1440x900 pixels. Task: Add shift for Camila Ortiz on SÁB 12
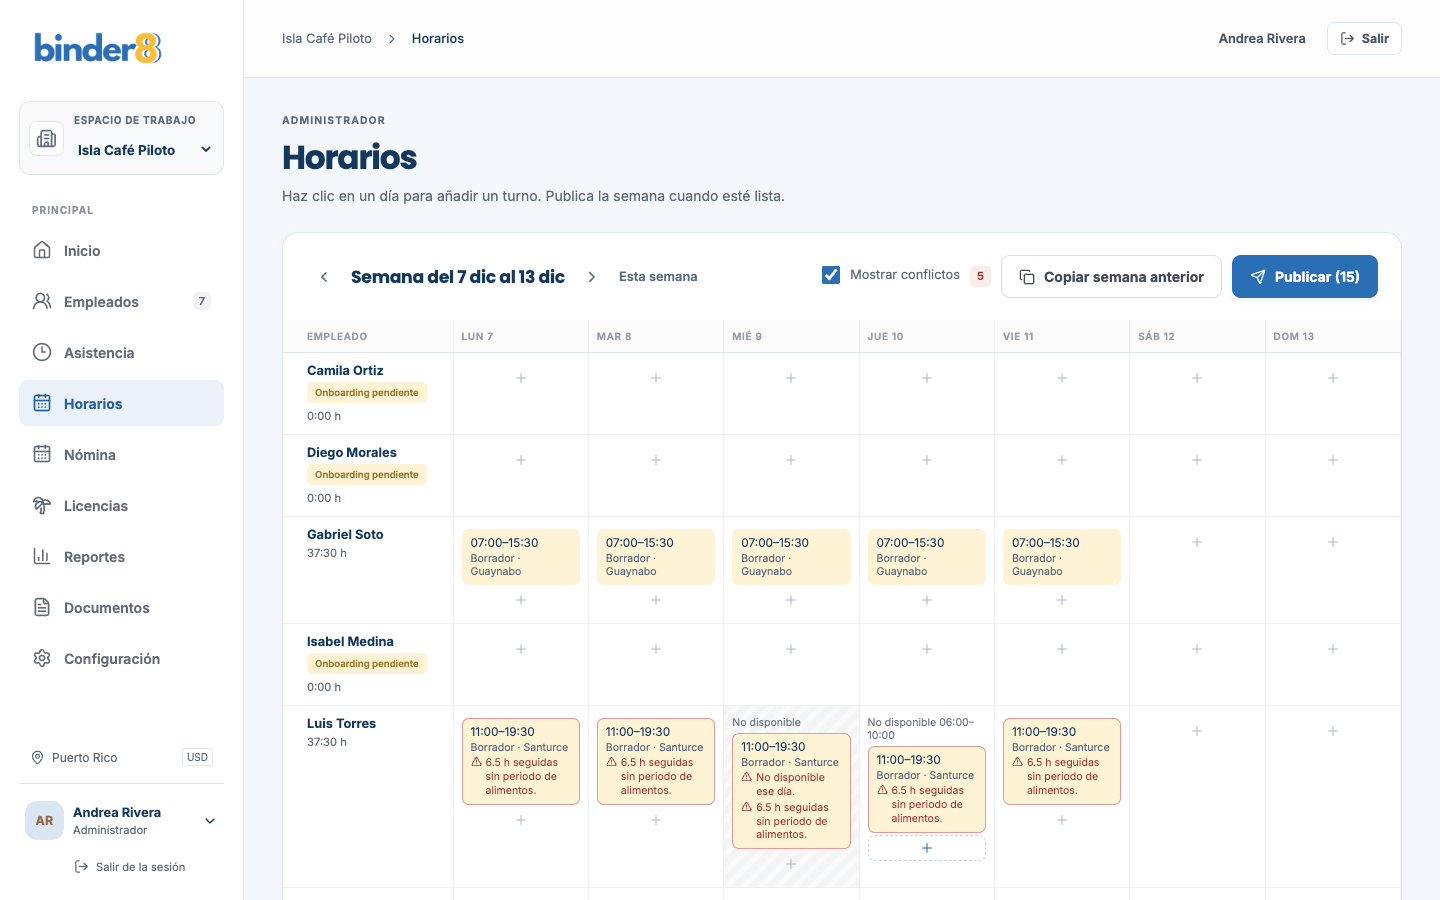(x=1197, y=378)
